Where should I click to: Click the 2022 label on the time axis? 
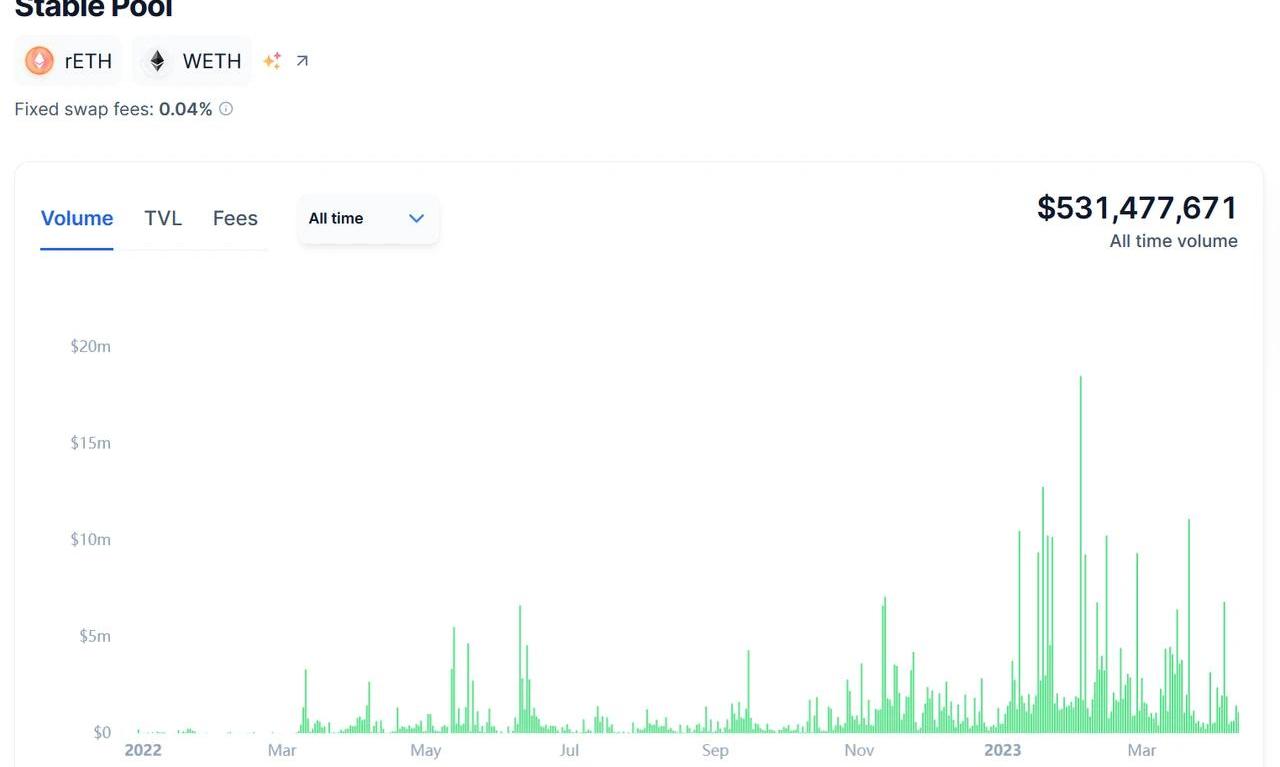click(143, 750)
